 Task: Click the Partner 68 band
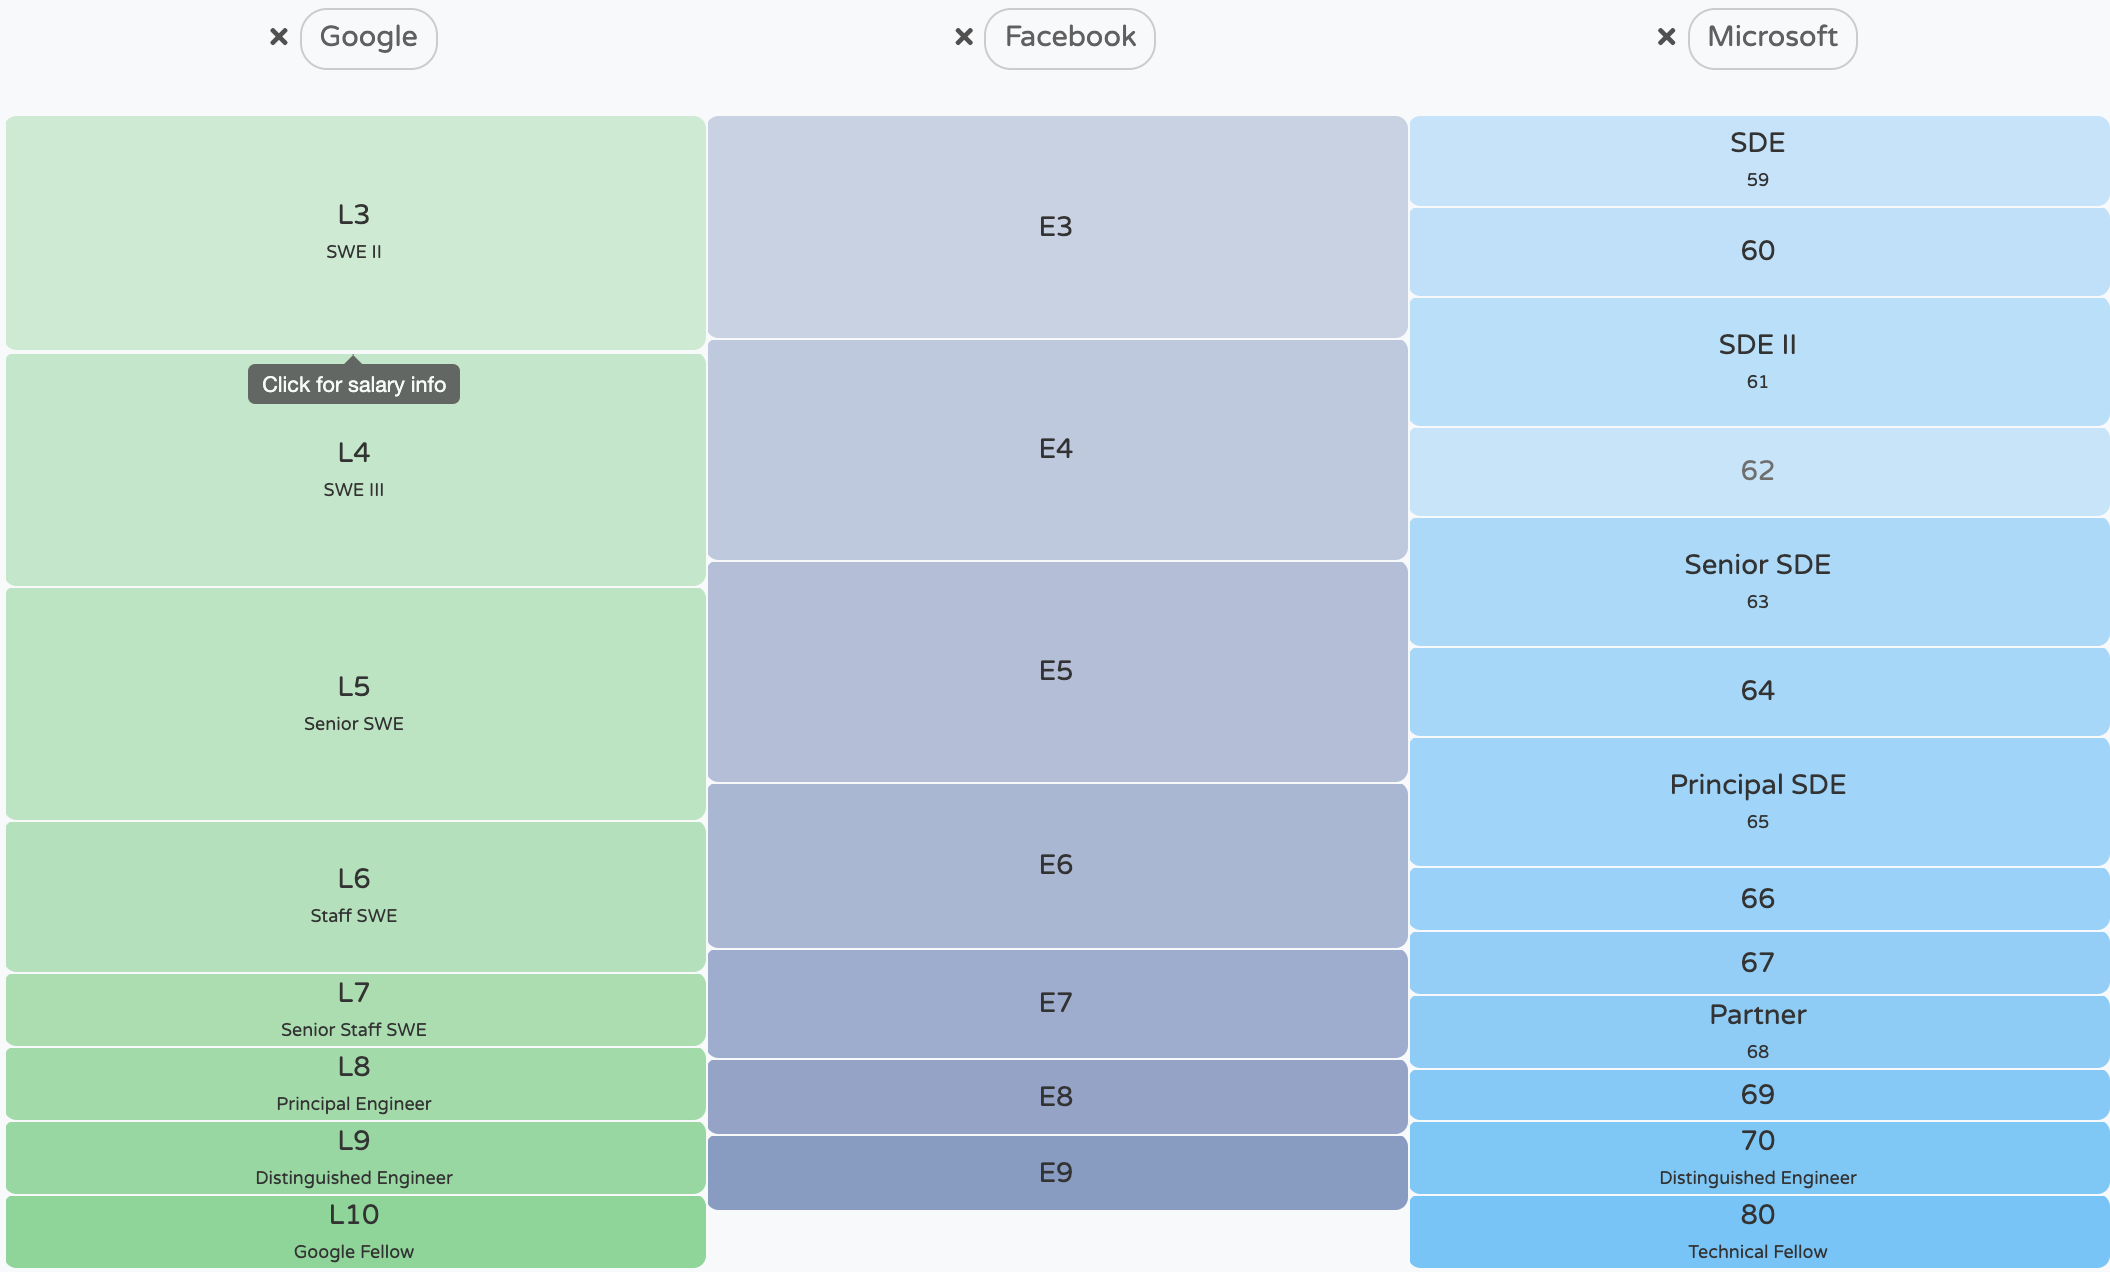point(1757,1030)
